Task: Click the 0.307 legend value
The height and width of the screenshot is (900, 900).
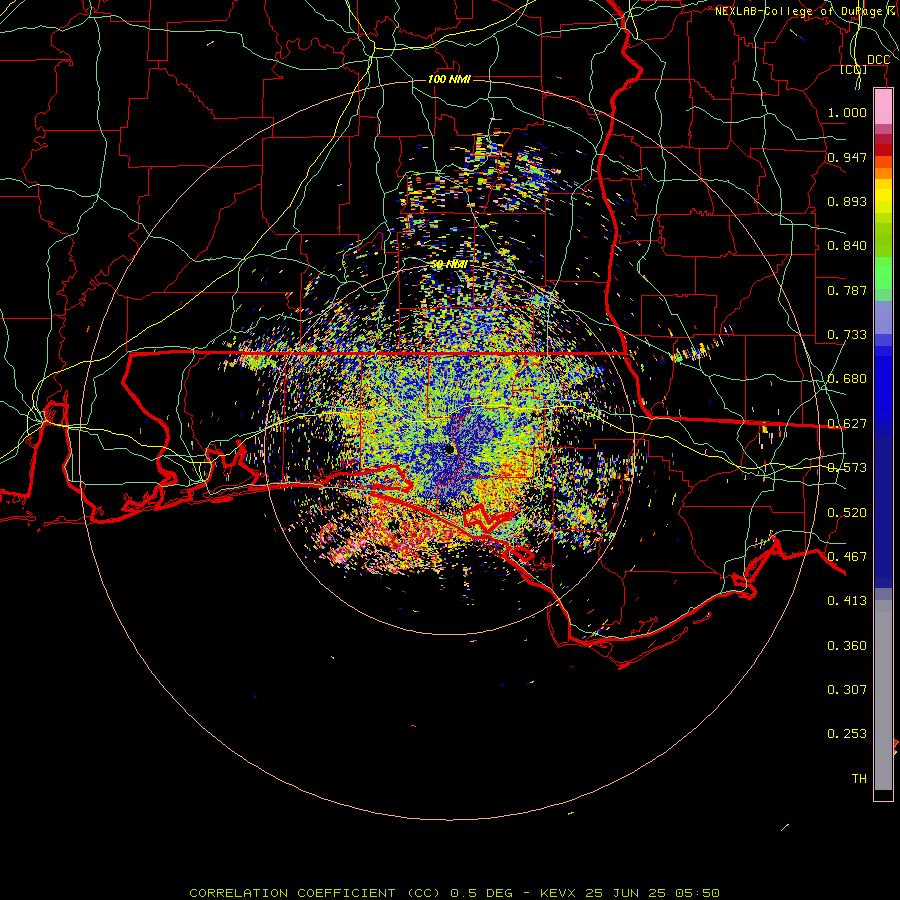Action: (x=847, y=689)
